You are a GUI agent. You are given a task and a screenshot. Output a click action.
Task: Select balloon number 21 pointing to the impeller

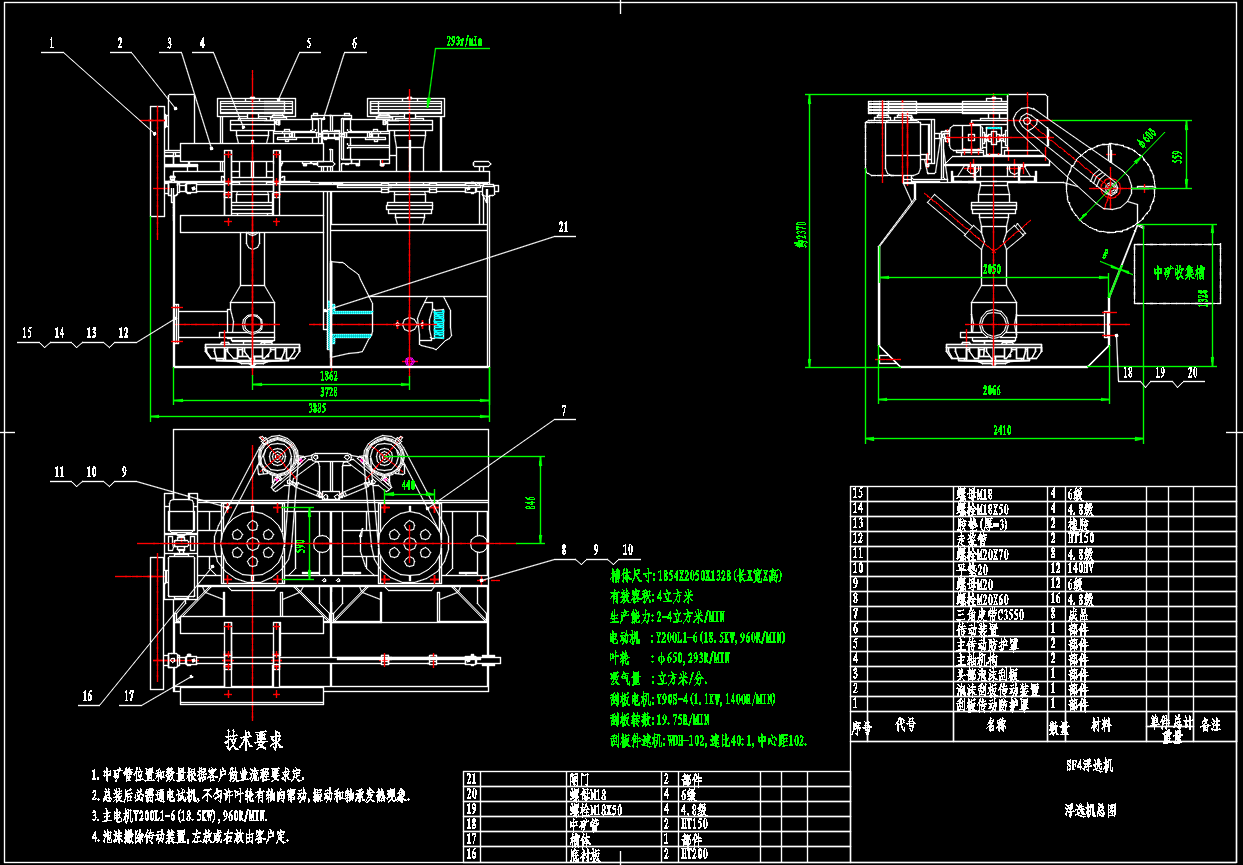point(563,228)
